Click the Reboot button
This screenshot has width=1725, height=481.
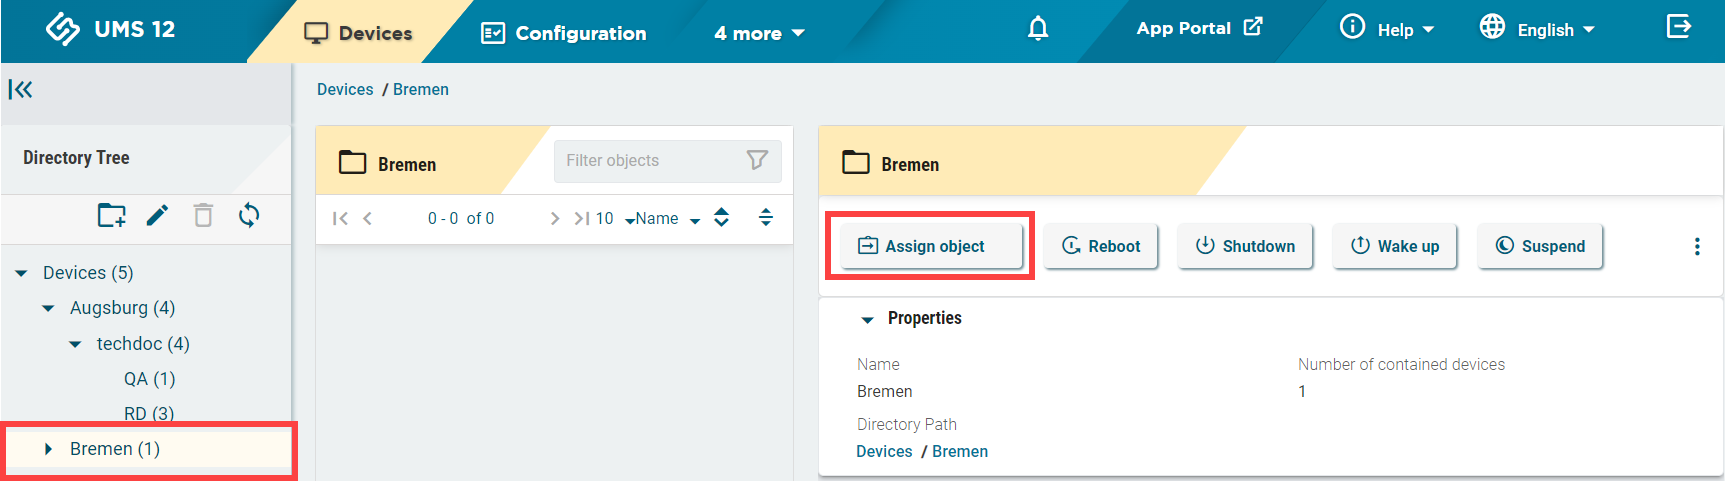click(x=1100, y=246)
